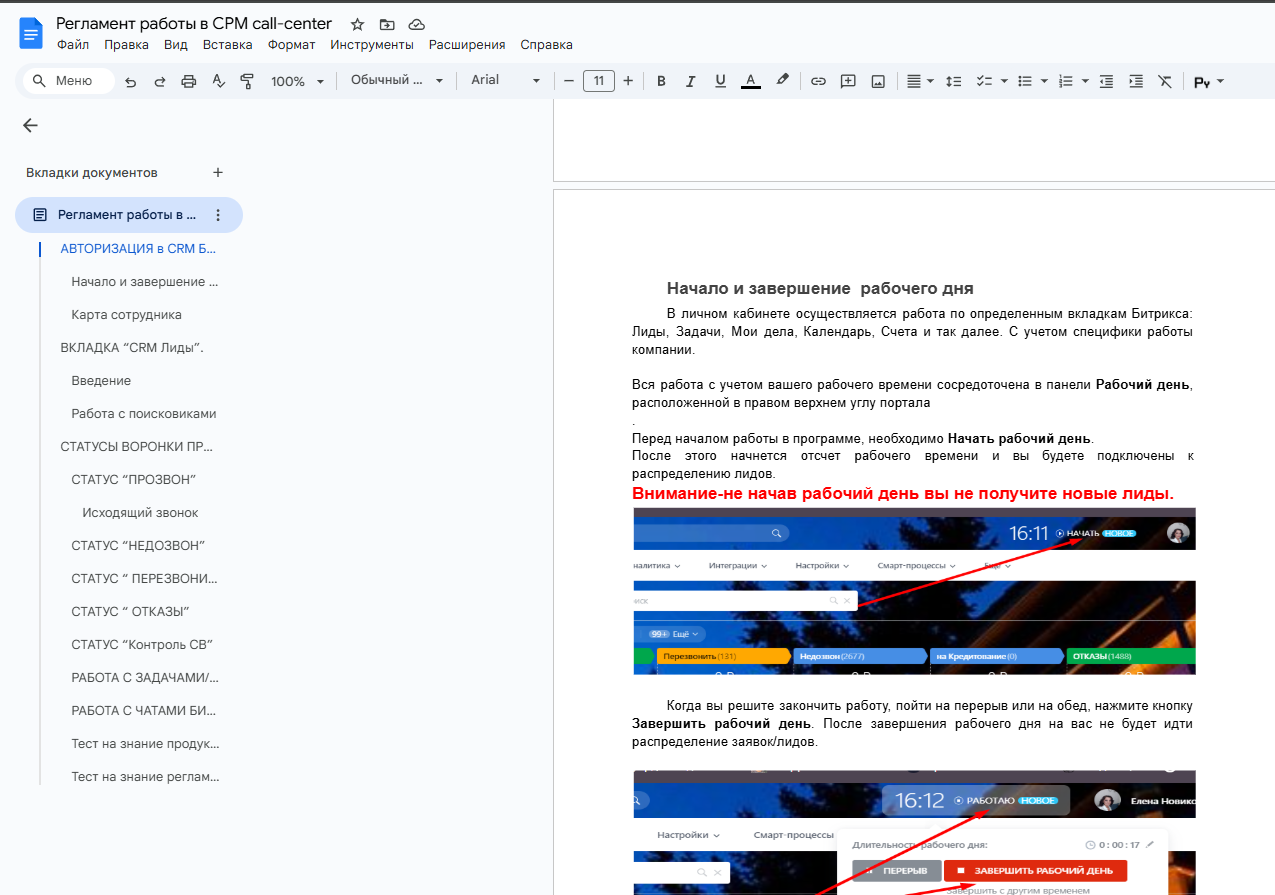Open numbered list options arrow
1275x895 pixels.
[x=1085, y=81]
